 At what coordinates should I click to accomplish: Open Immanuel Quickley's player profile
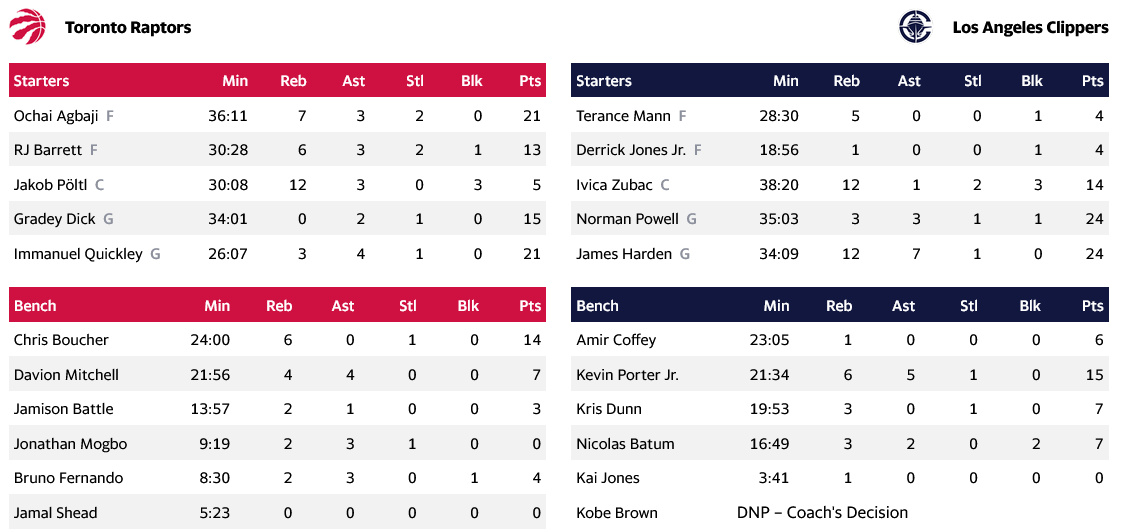(x=78, y=254)
